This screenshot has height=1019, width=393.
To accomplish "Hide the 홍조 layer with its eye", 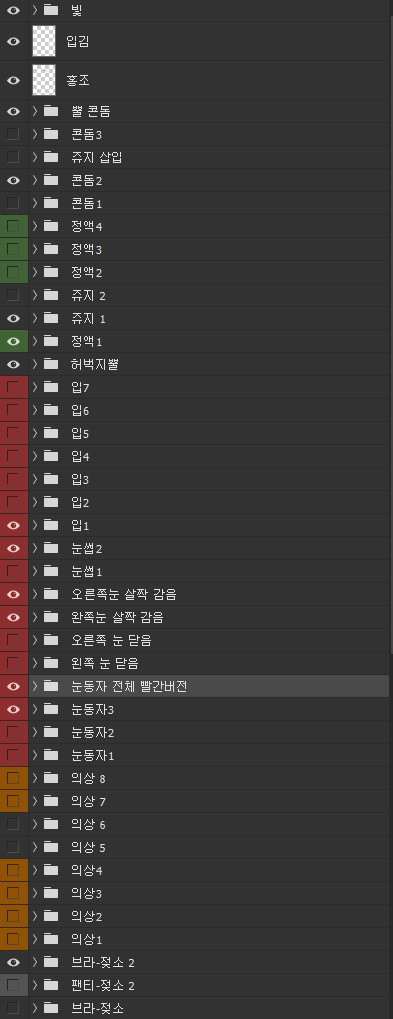I will (13, 81).
